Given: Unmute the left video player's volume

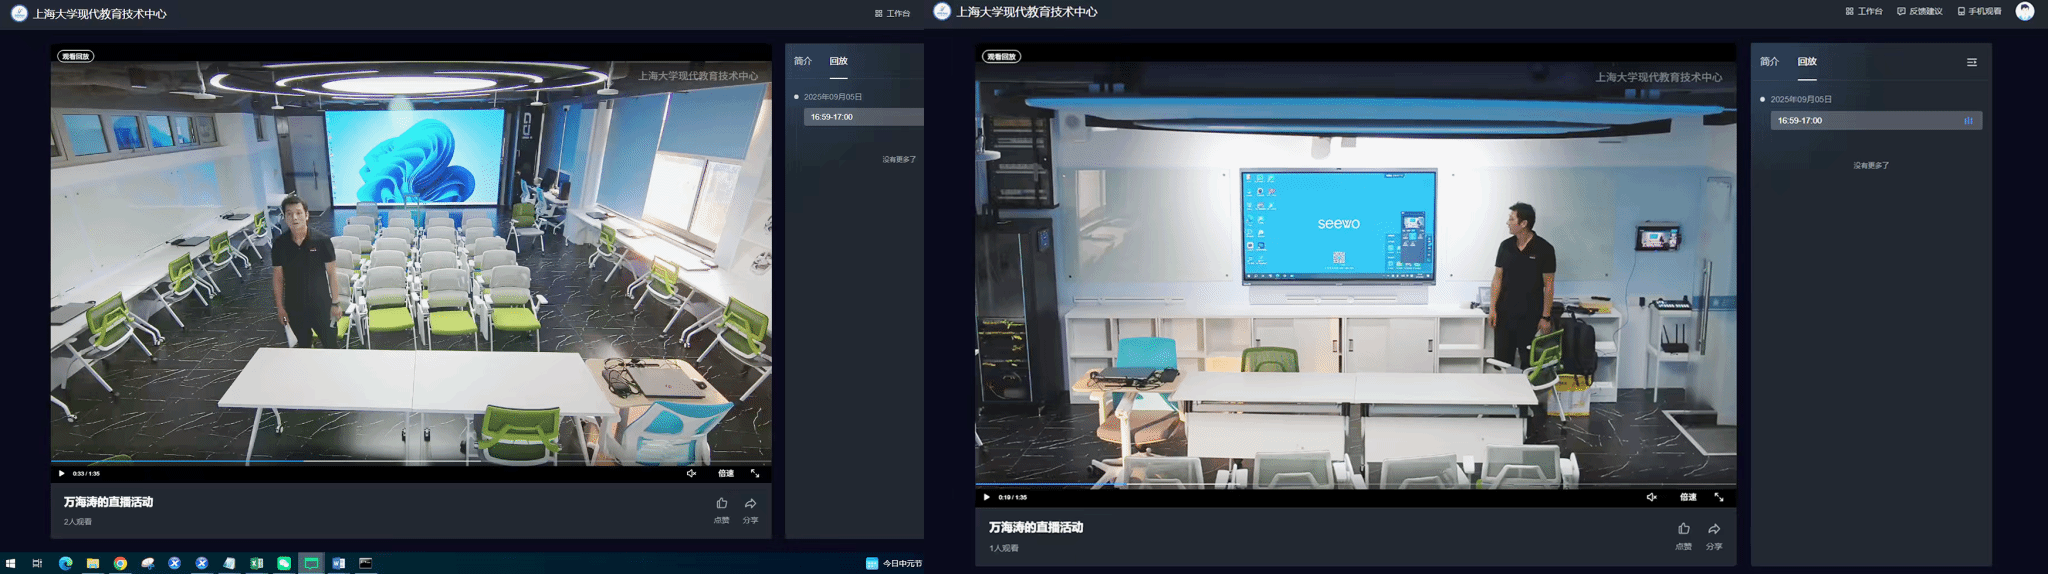Looking at the screenshot, I should 691,474.
